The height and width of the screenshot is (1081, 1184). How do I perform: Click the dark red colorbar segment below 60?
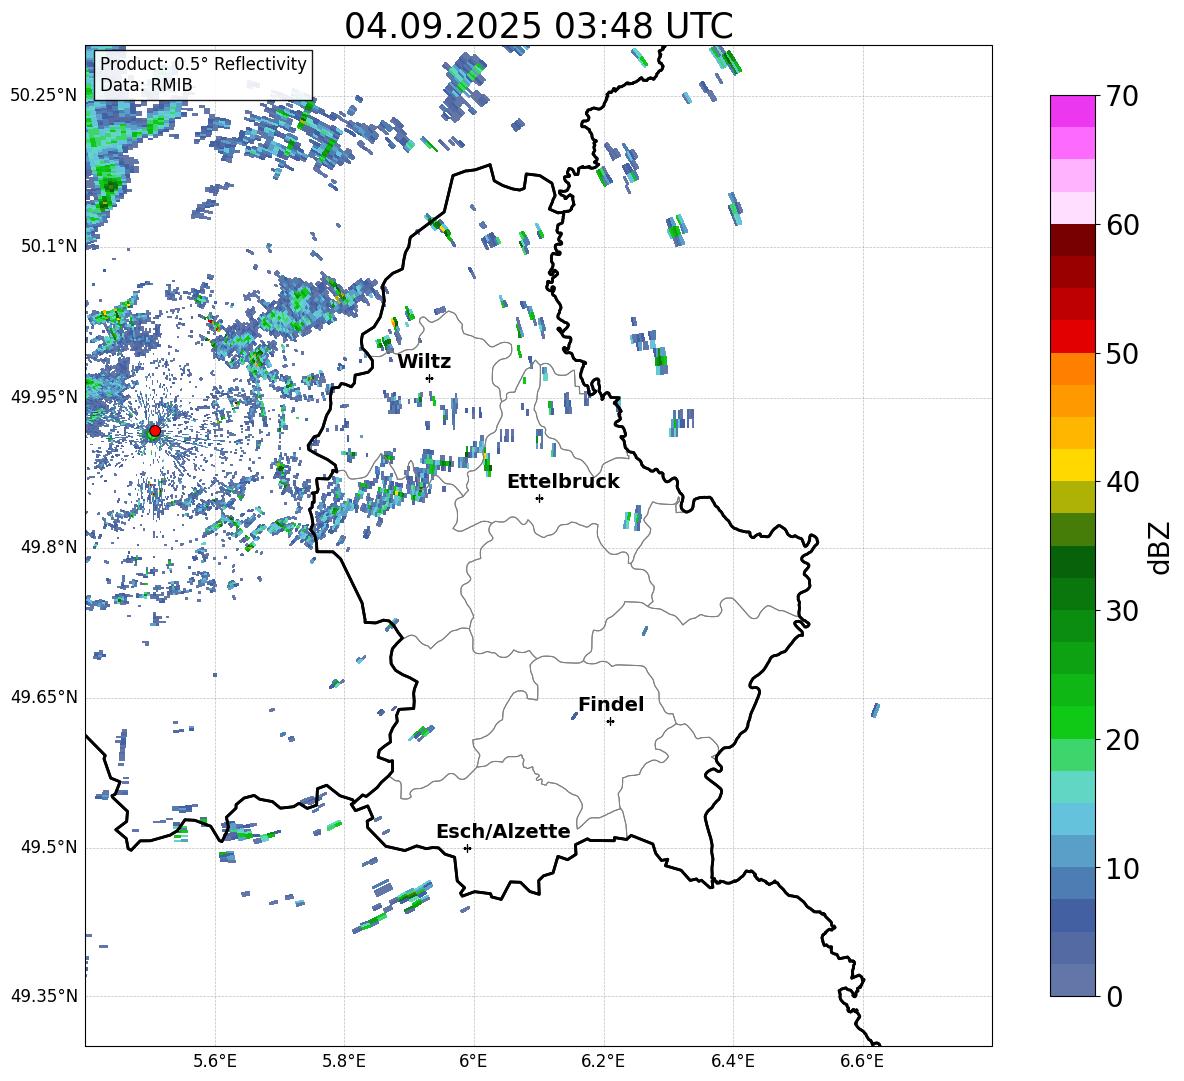1072,240
